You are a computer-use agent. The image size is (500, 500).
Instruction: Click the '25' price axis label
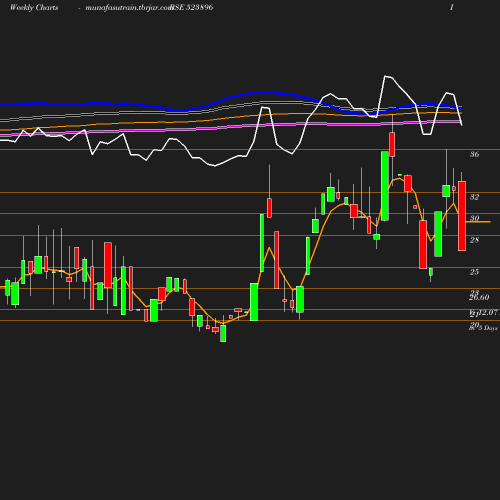click(x=474, y=272)
